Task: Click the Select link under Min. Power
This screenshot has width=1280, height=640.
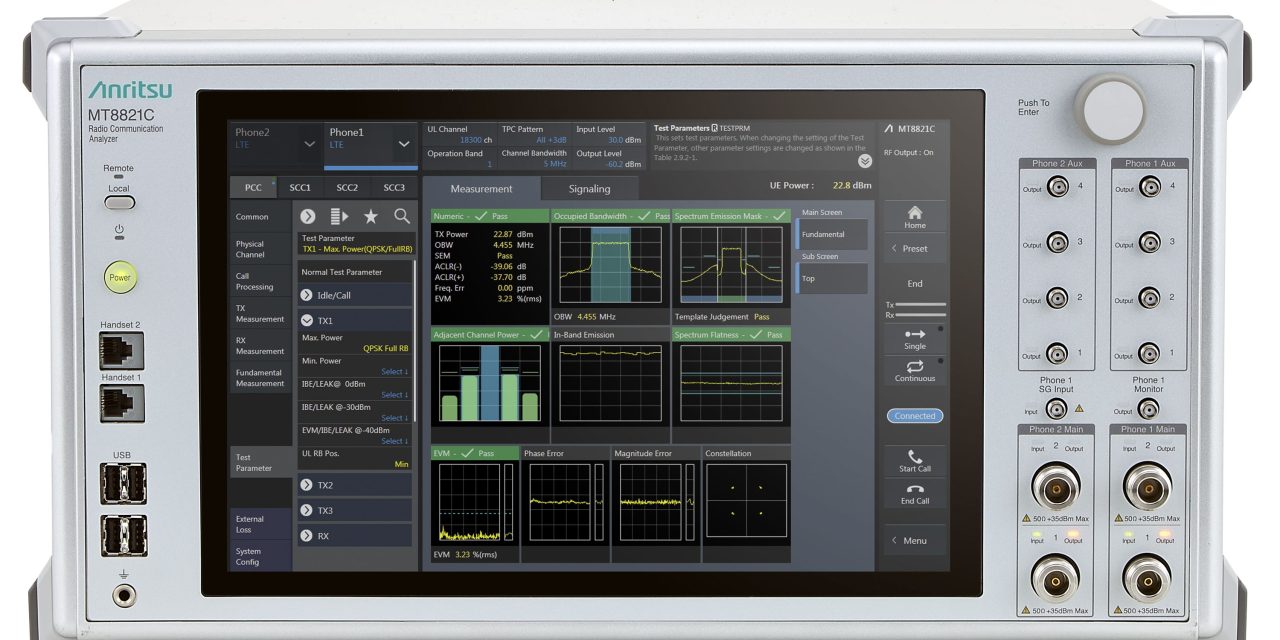Action: (394, 371)
